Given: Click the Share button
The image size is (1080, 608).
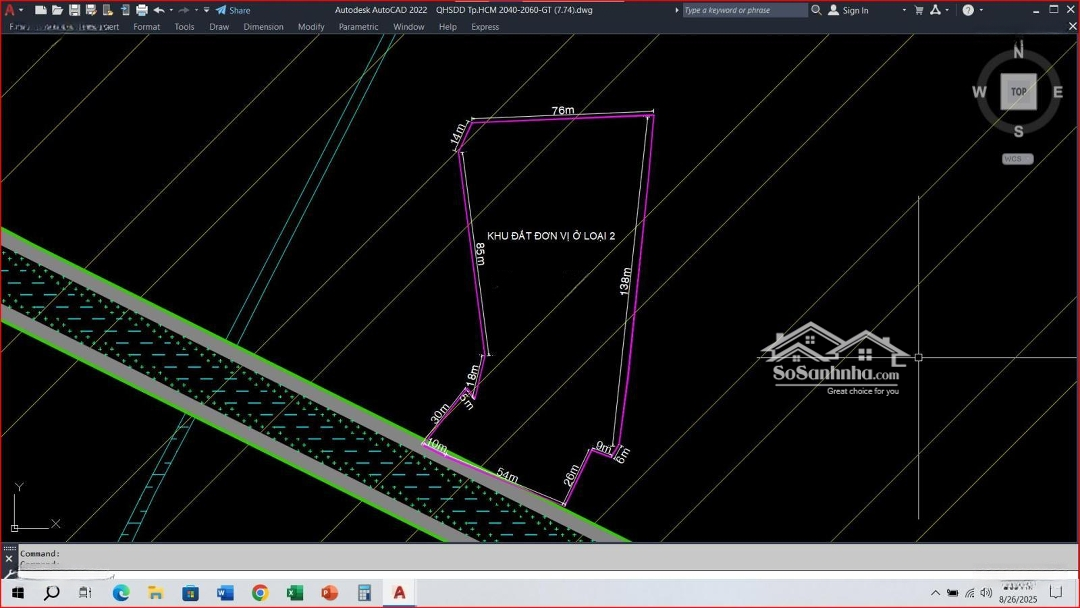Looking at the screenshot, I should tap(233, 10).
